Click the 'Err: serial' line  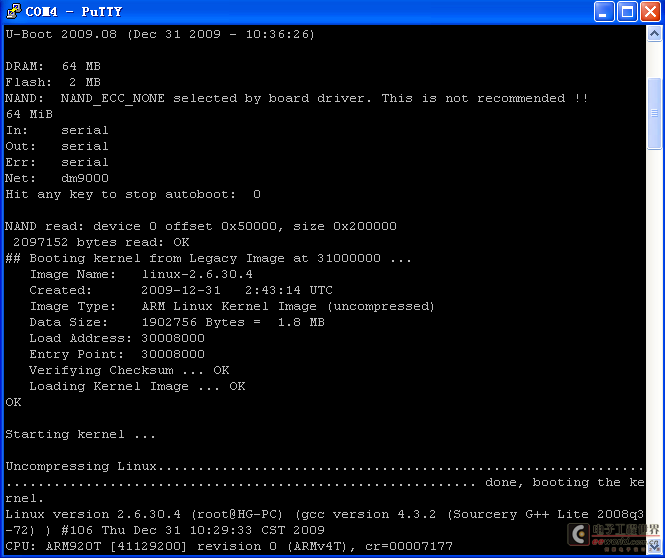(x=57, y=162)
